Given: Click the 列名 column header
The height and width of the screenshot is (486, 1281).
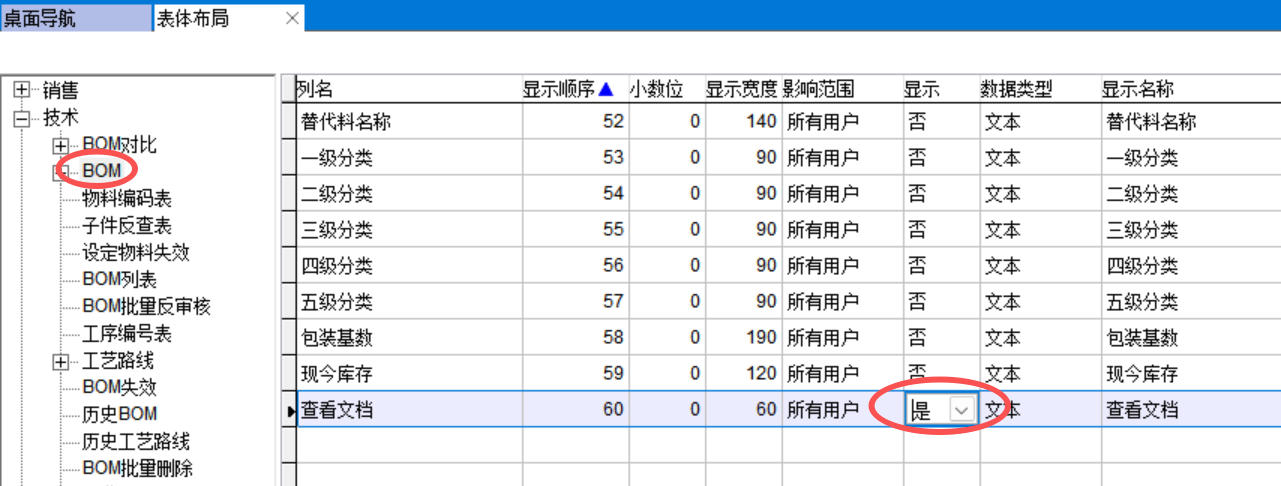Looking at the screenshot, I should 314,90.
